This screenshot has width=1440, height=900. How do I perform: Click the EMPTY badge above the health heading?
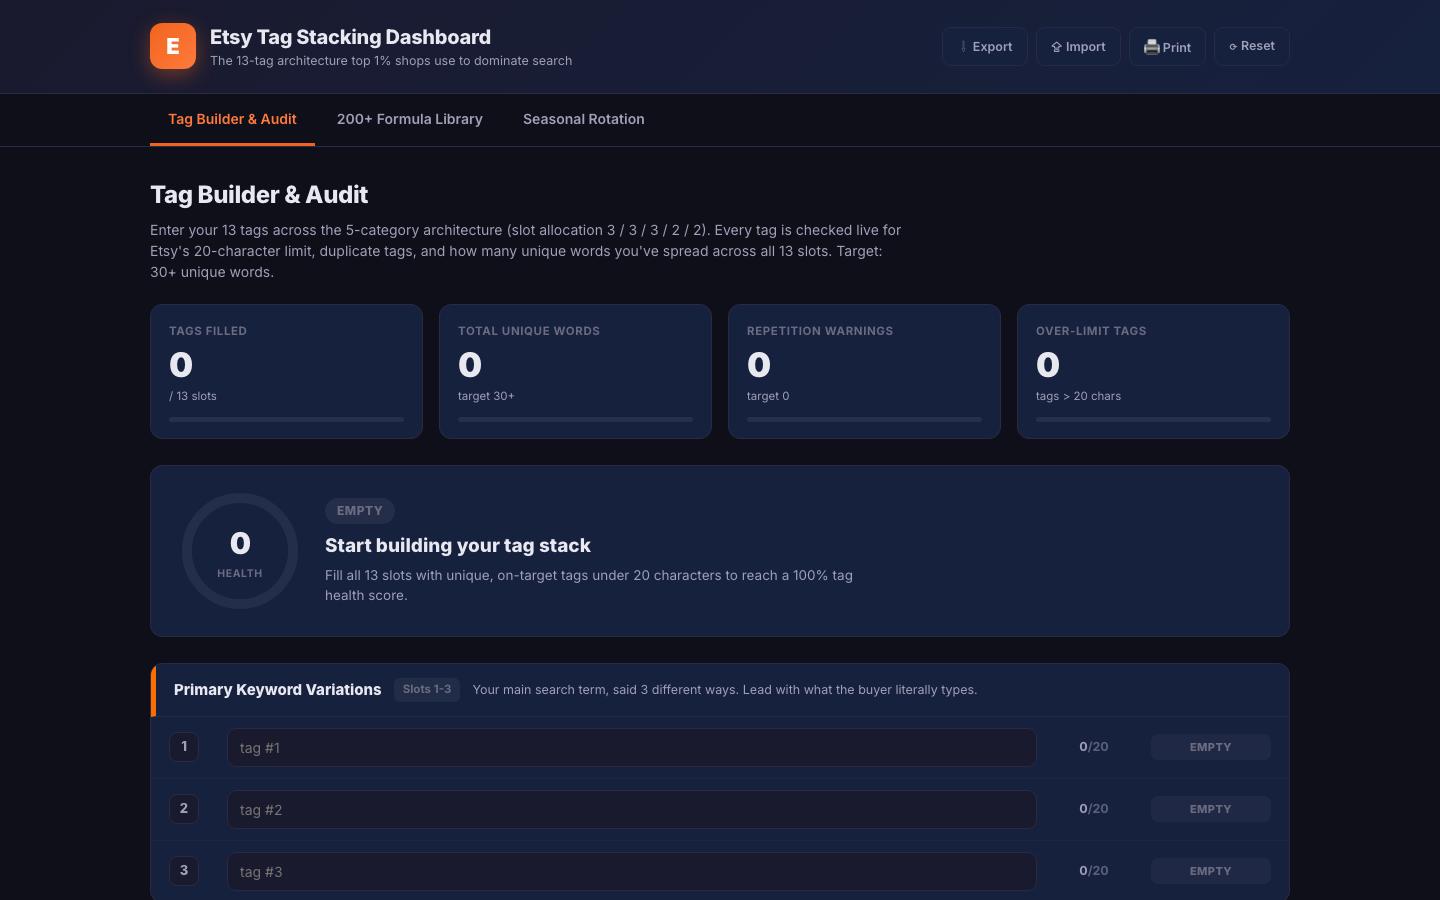[x=360, y=511]
